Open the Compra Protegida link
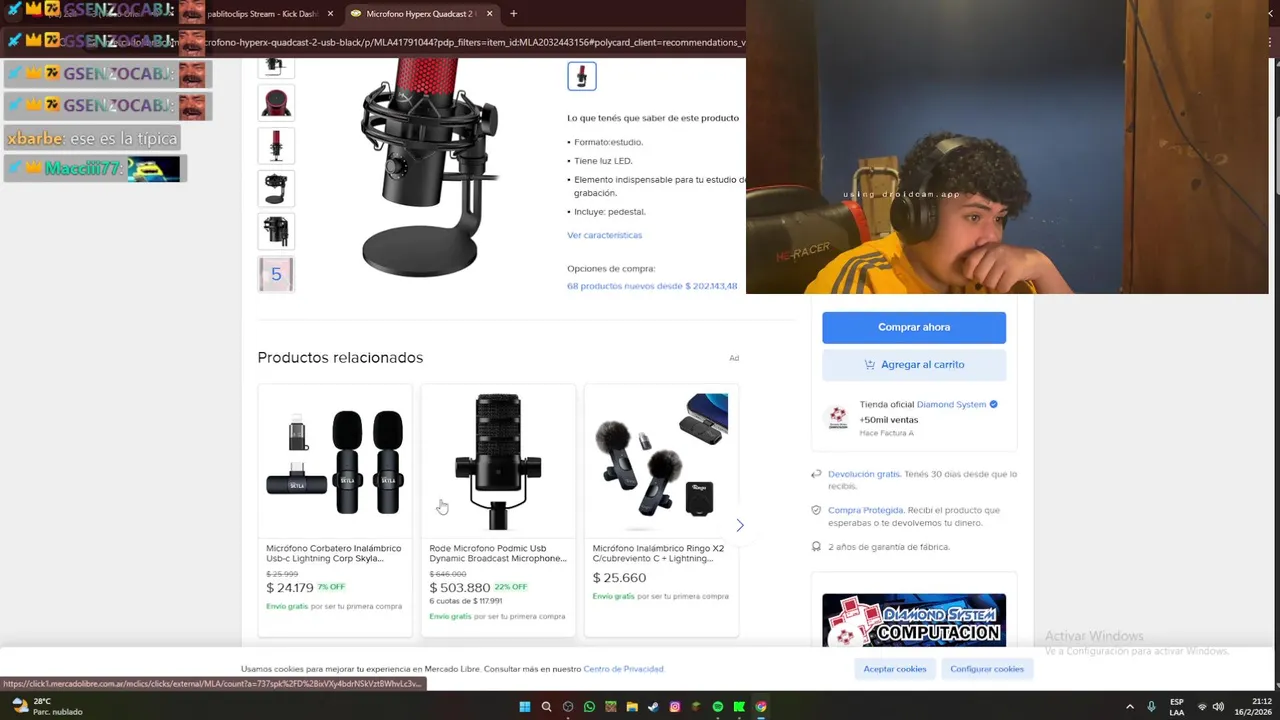 865,510
